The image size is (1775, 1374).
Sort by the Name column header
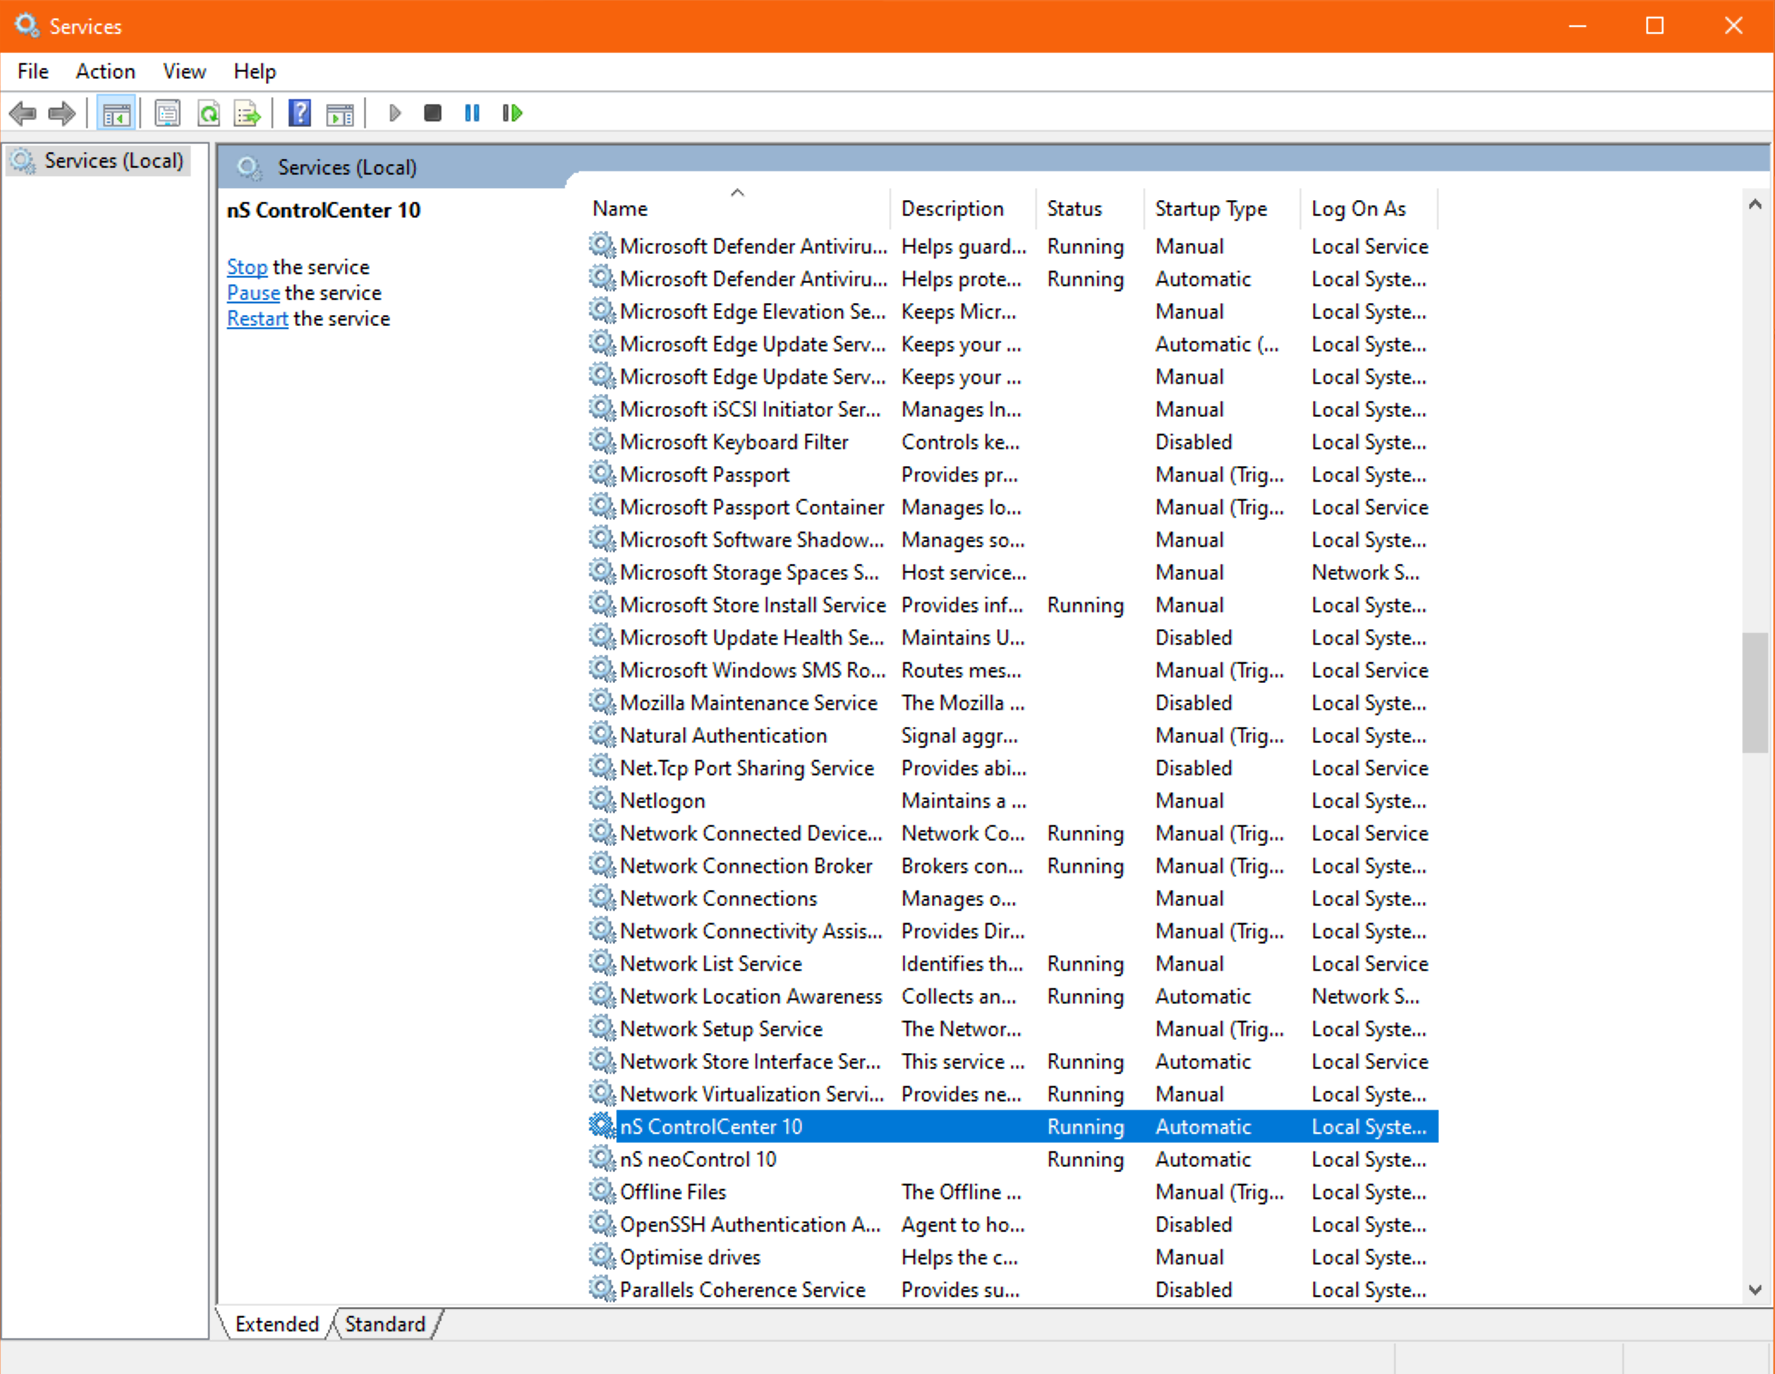tap(737, 208)
